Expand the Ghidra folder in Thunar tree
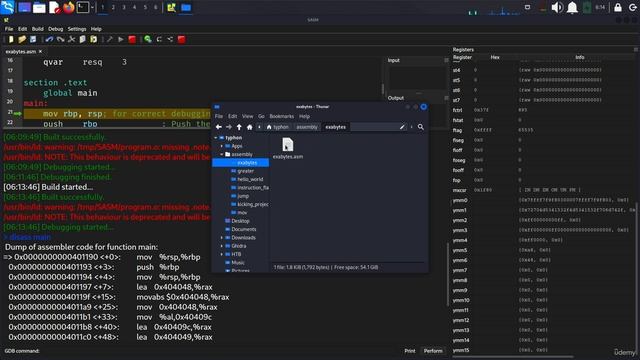This screenshot has width=640, height=360. (x=222, y=246)
